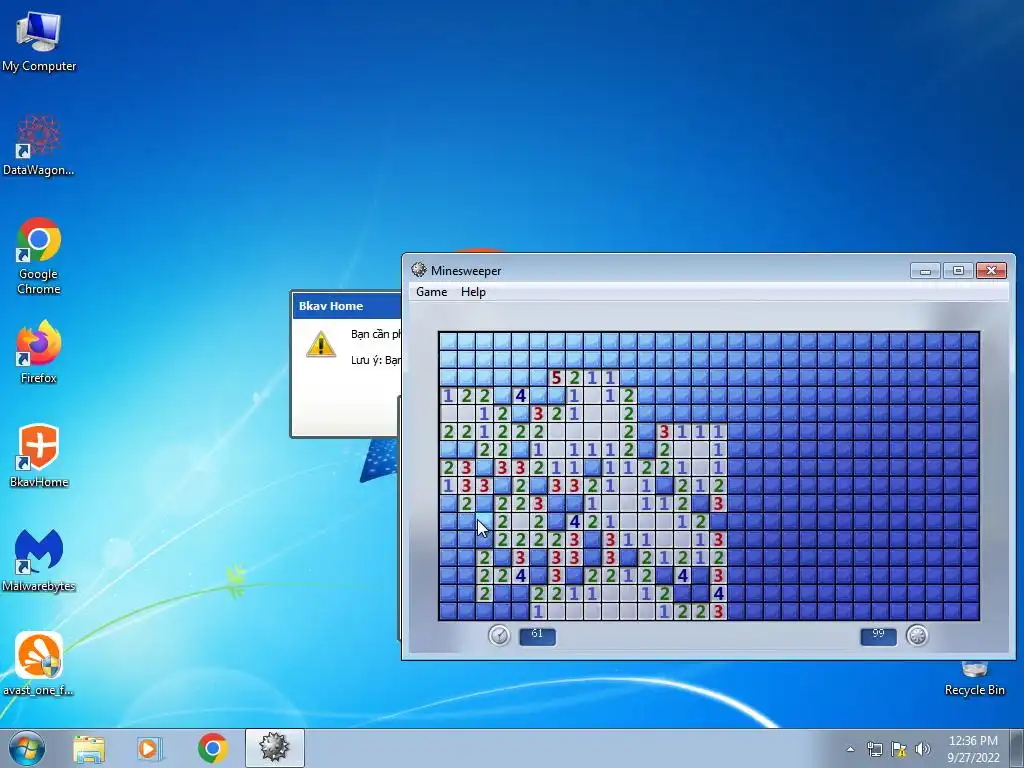
Task: Click the Bkav Home dialog title bar
Action: pyautogui.click(x=347, y=306)
